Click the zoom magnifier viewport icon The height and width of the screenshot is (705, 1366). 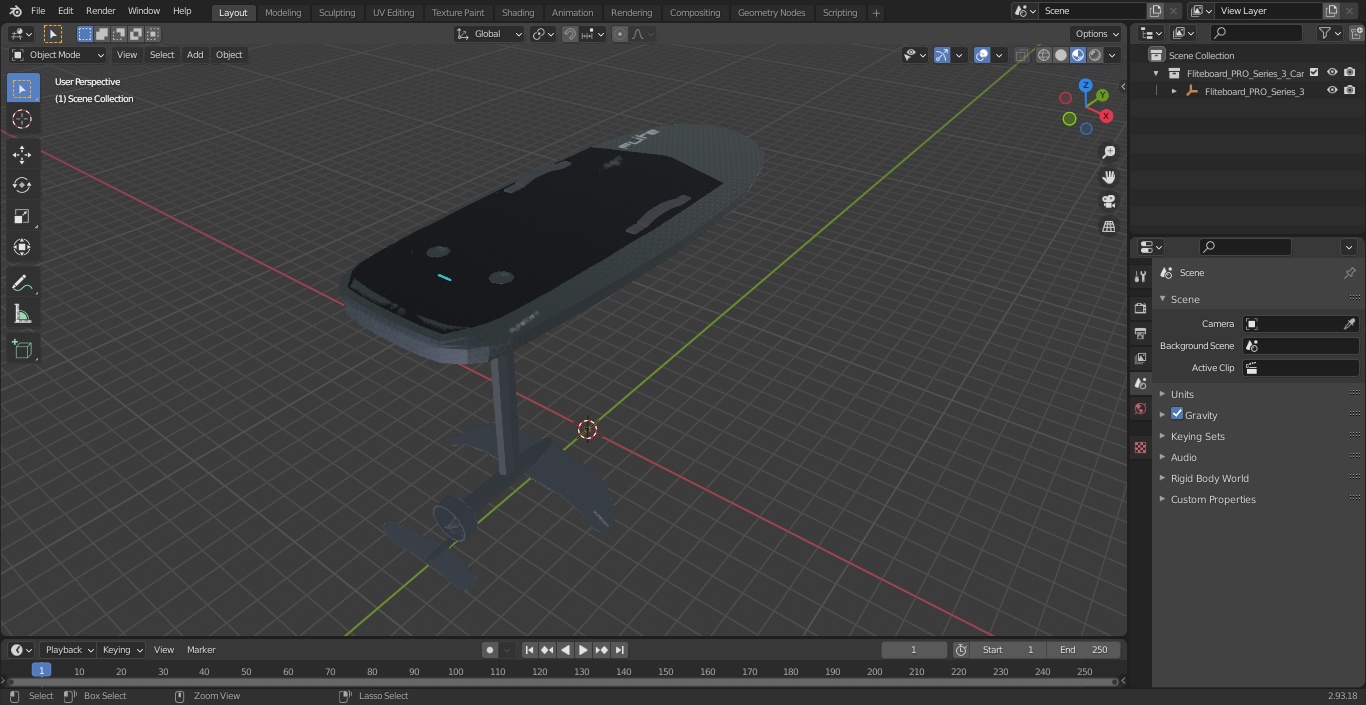click(x=1109, y=152)
